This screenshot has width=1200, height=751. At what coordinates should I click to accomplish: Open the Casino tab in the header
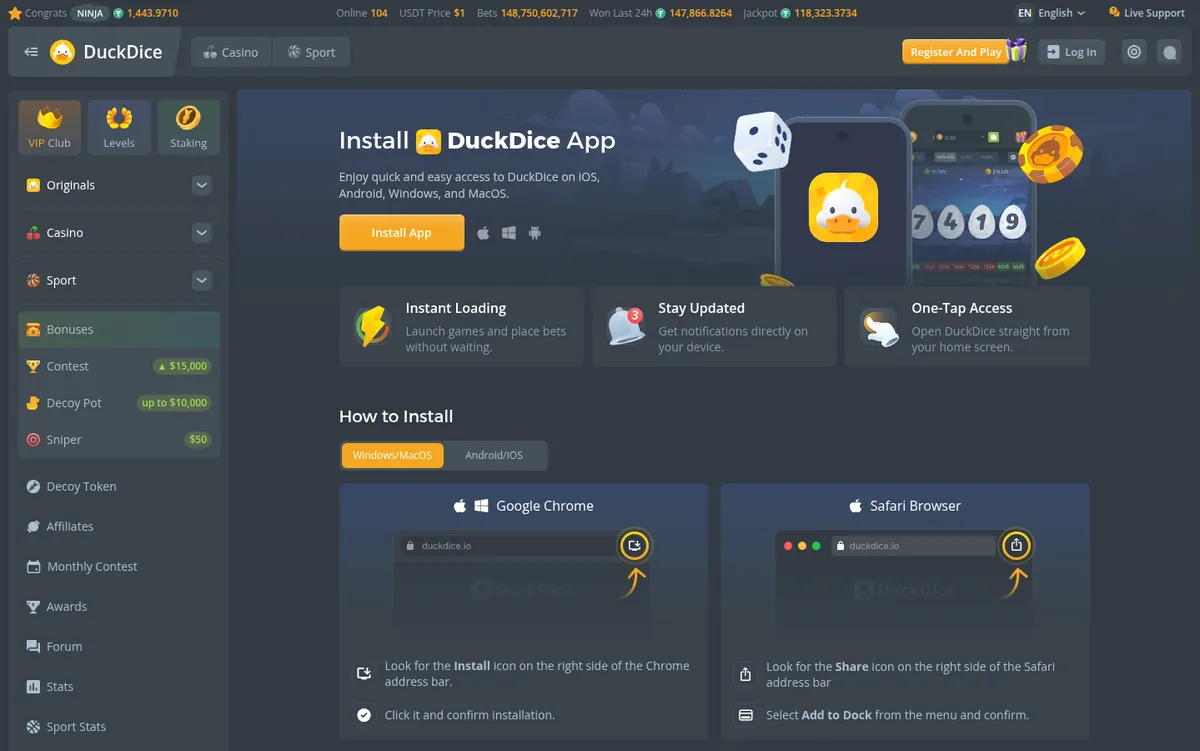pyautogui.click(x=230, y=52)
